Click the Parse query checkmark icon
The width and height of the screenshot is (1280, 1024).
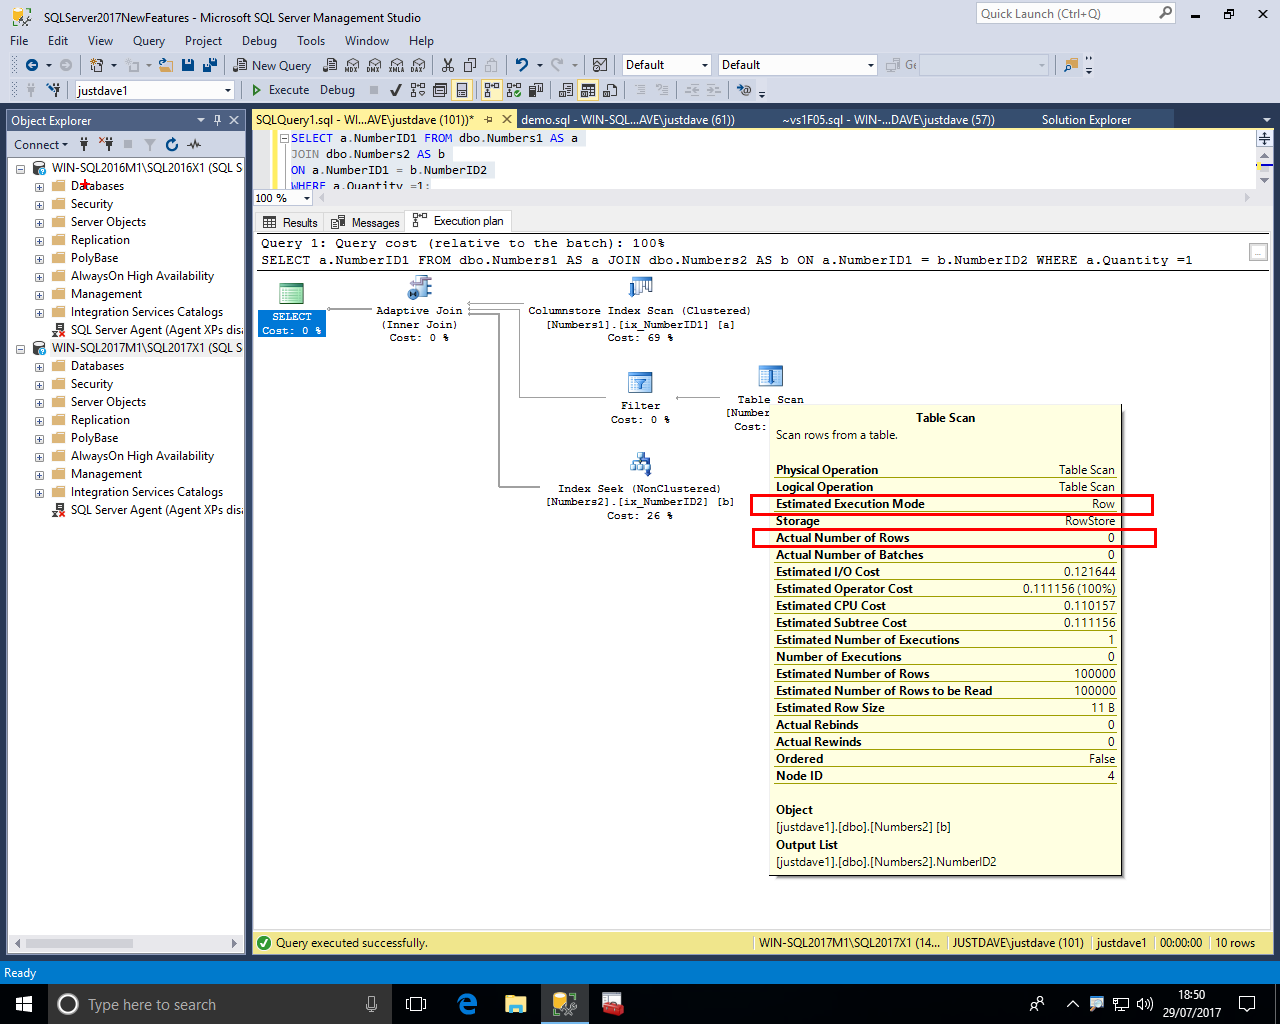(x=396, y=90)
